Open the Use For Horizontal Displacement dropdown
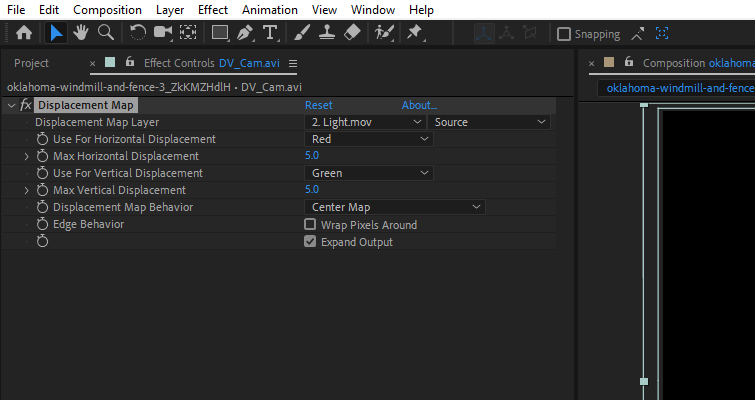755x400 pixels. point(368,139)
